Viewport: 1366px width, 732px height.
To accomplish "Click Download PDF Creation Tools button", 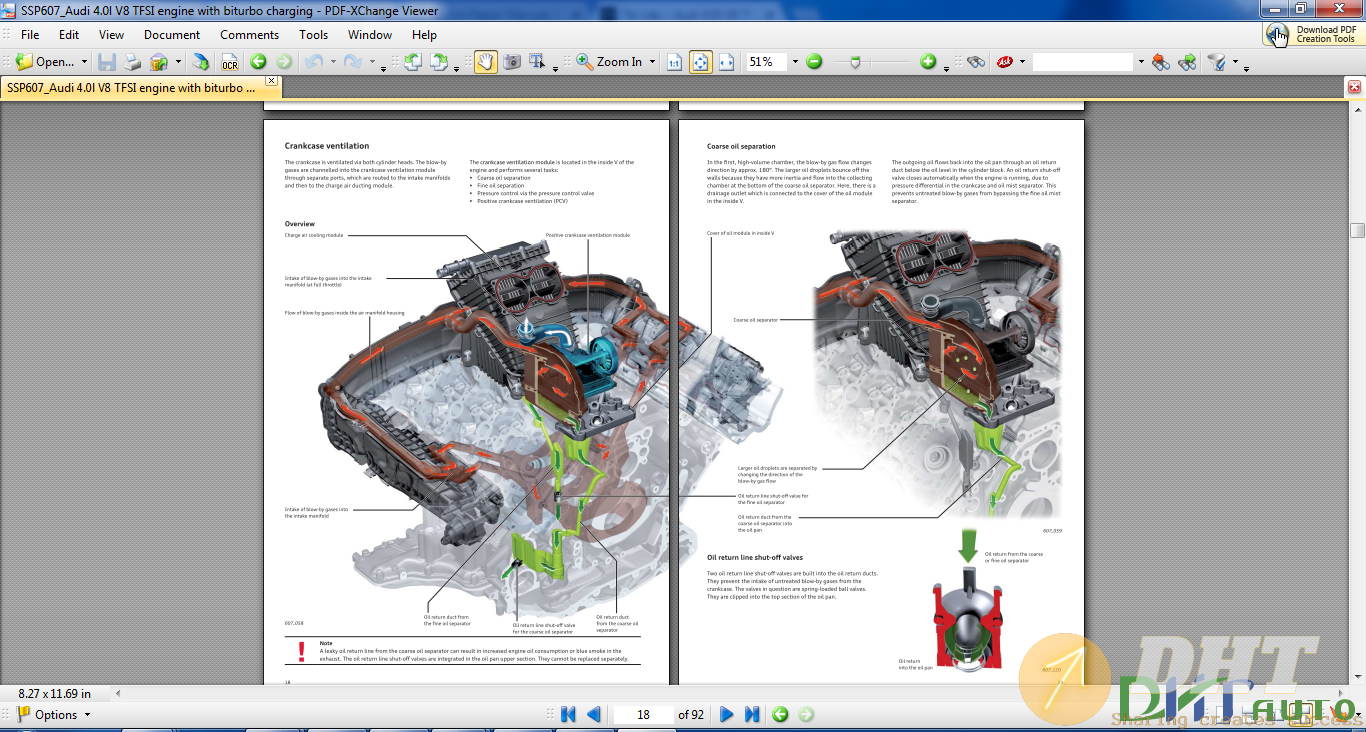I will coord(1313,34).
